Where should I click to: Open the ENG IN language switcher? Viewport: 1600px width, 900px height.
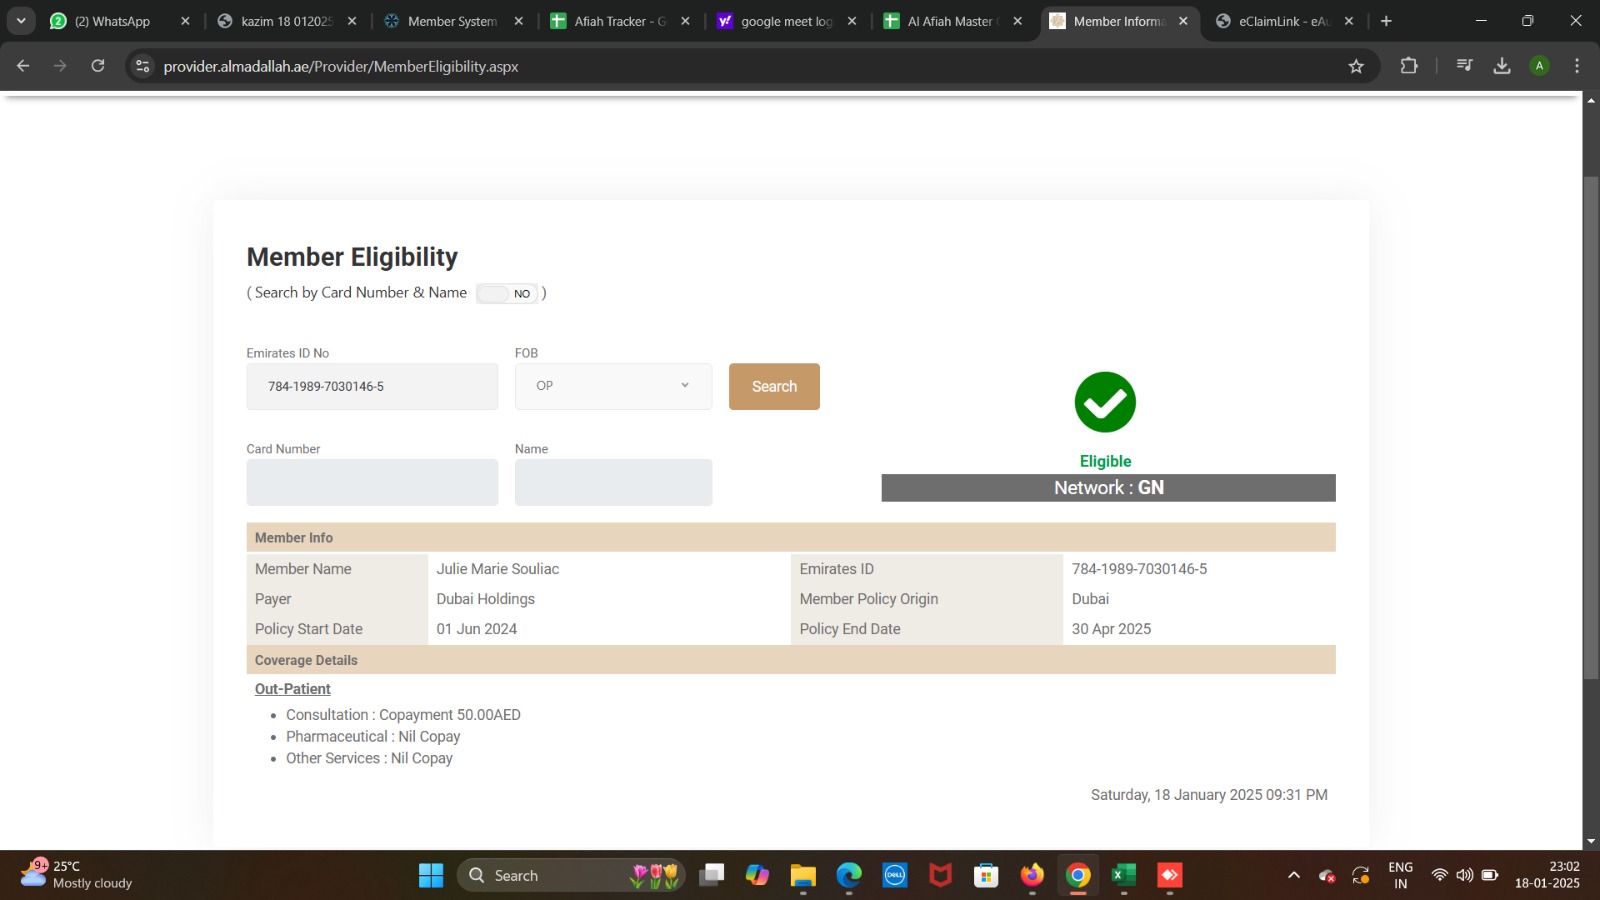click(1401, 875)
